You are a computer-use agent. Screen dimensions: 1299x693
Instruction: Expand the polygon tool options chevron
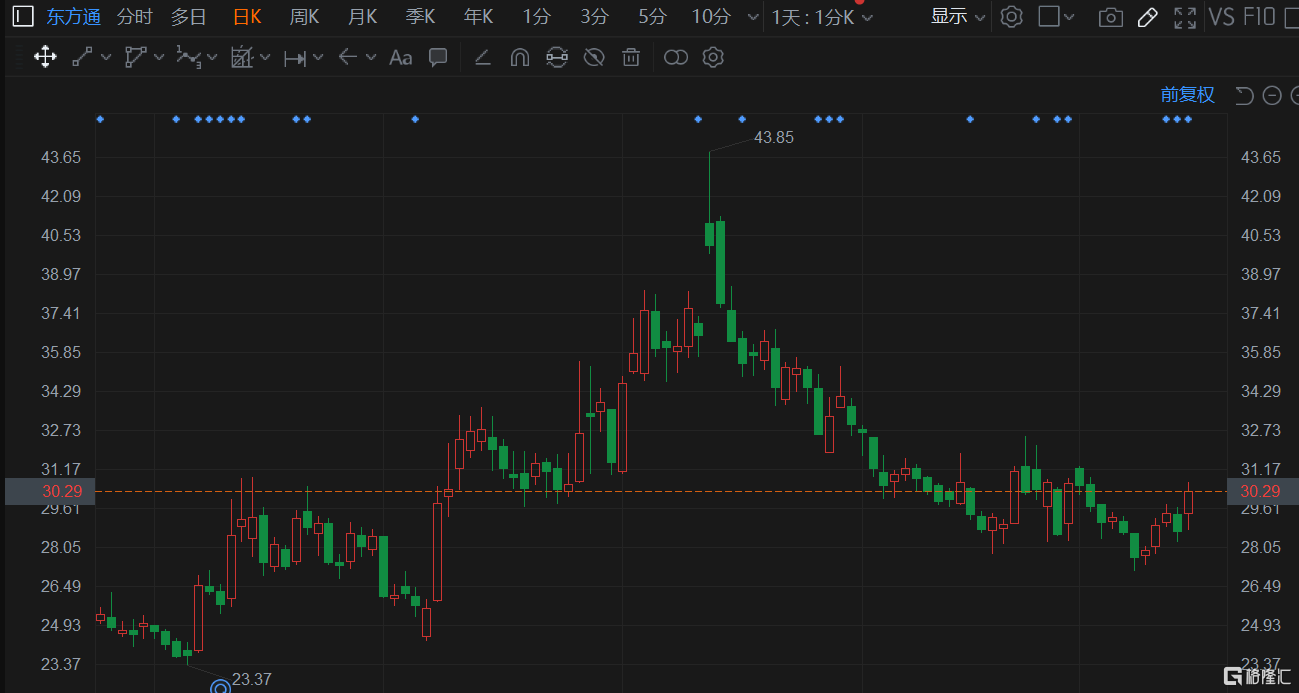point(159,58)
